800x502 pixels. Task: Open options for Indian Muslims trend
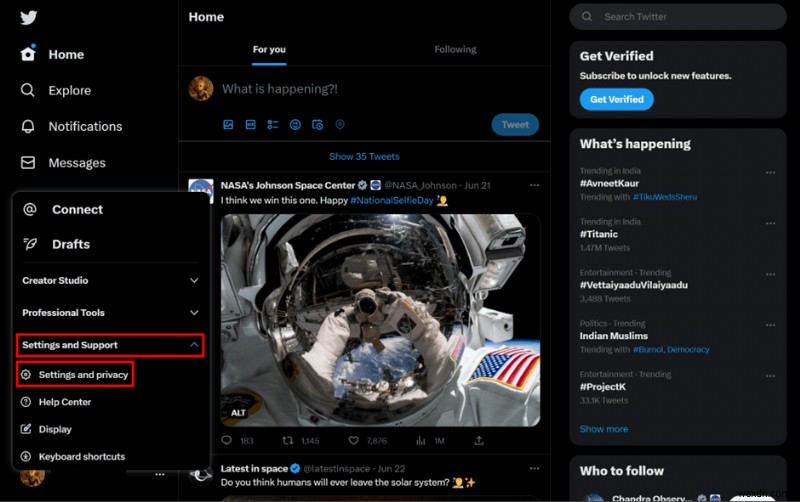click(x=770, y=324)
